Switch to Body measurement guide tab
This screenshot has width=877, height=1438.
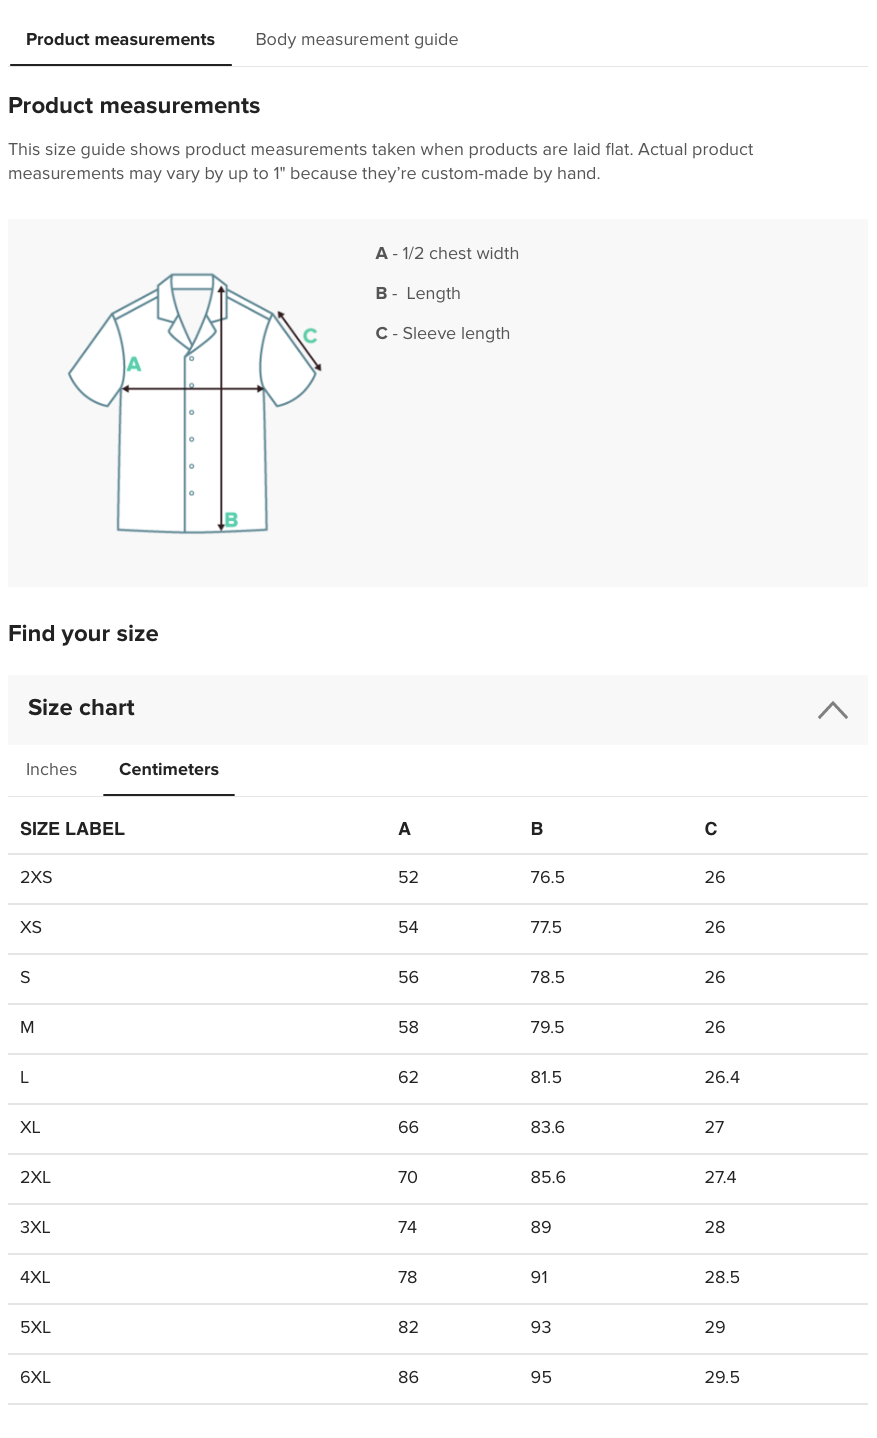(x=356, y=40)
